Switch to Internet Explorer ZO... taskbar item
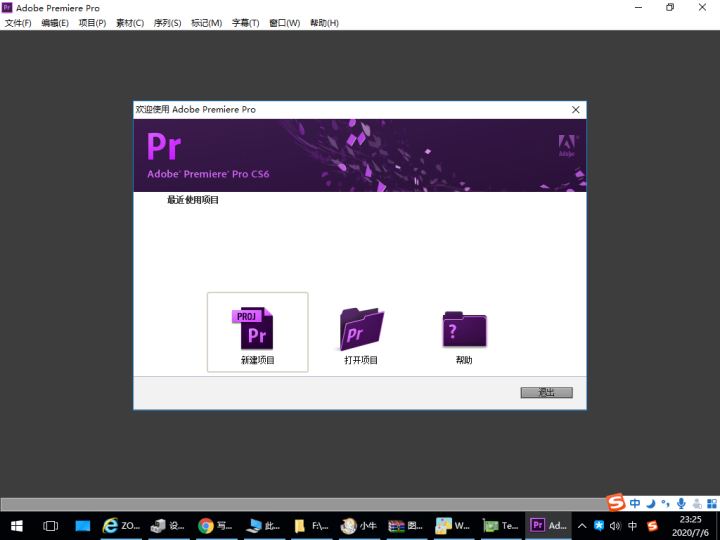This screenshot has width=720, height=540. (122, 526)
